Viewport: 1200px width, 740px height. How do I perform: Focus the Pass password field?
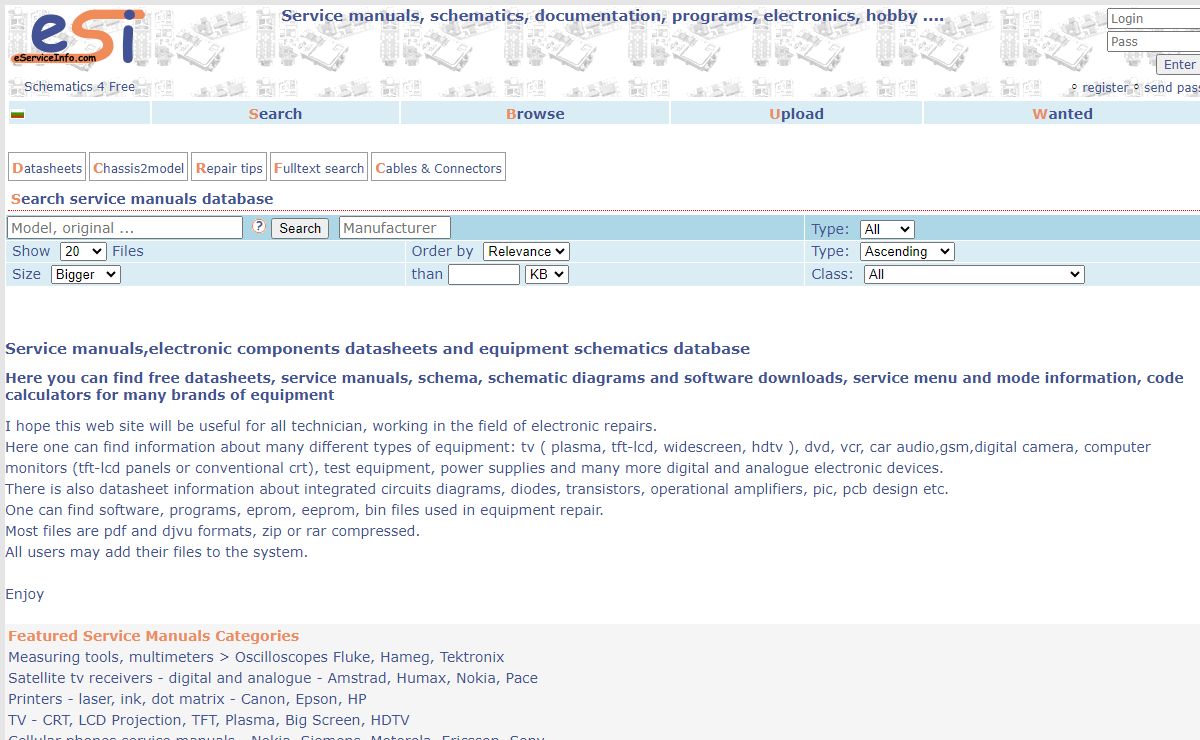[x=1153, y=41]
